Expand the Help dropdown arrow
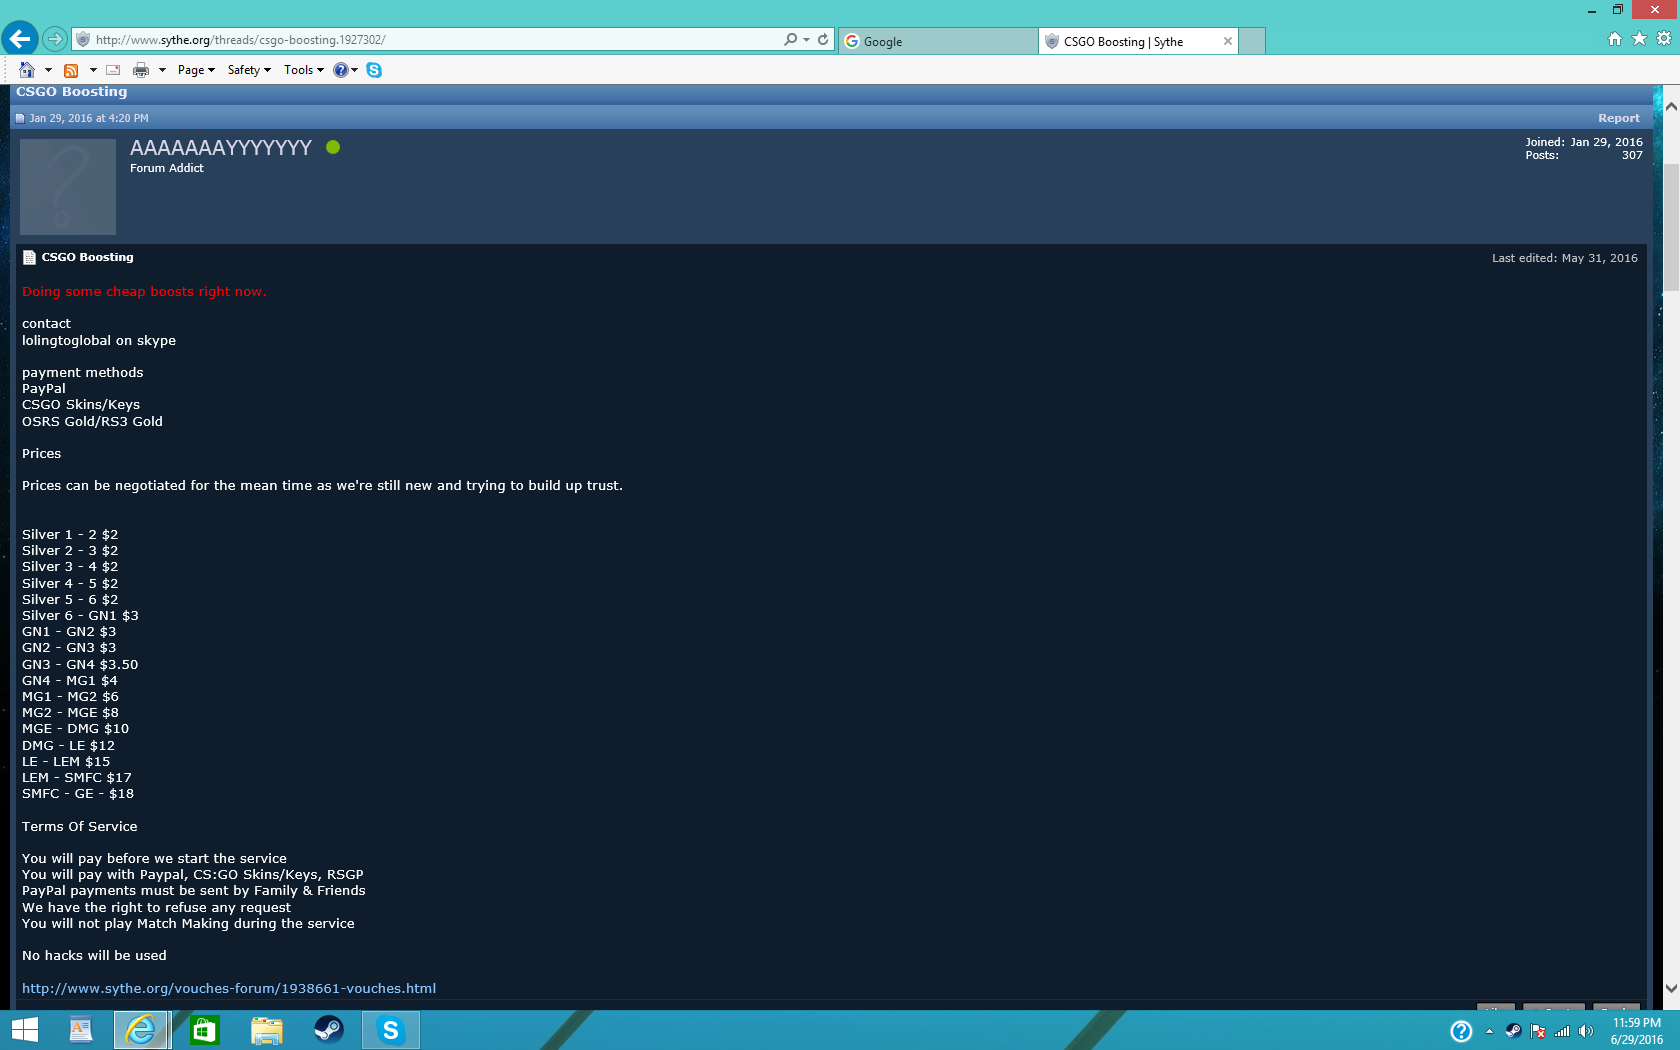The height and width of the screenshot is (1050, 1680). pos(355,70)
